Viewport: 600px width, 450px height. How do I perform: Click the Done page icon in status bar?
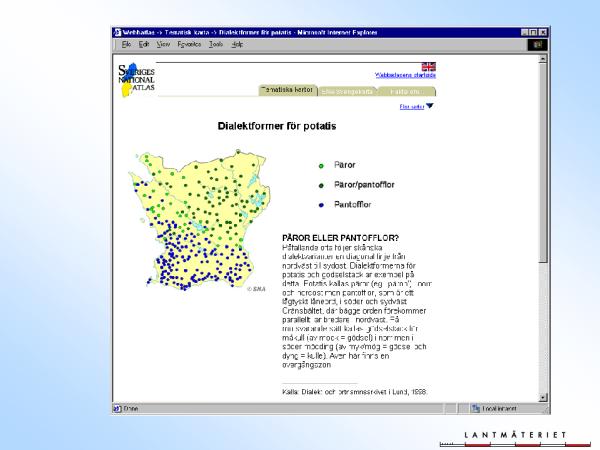click(117, 409)
